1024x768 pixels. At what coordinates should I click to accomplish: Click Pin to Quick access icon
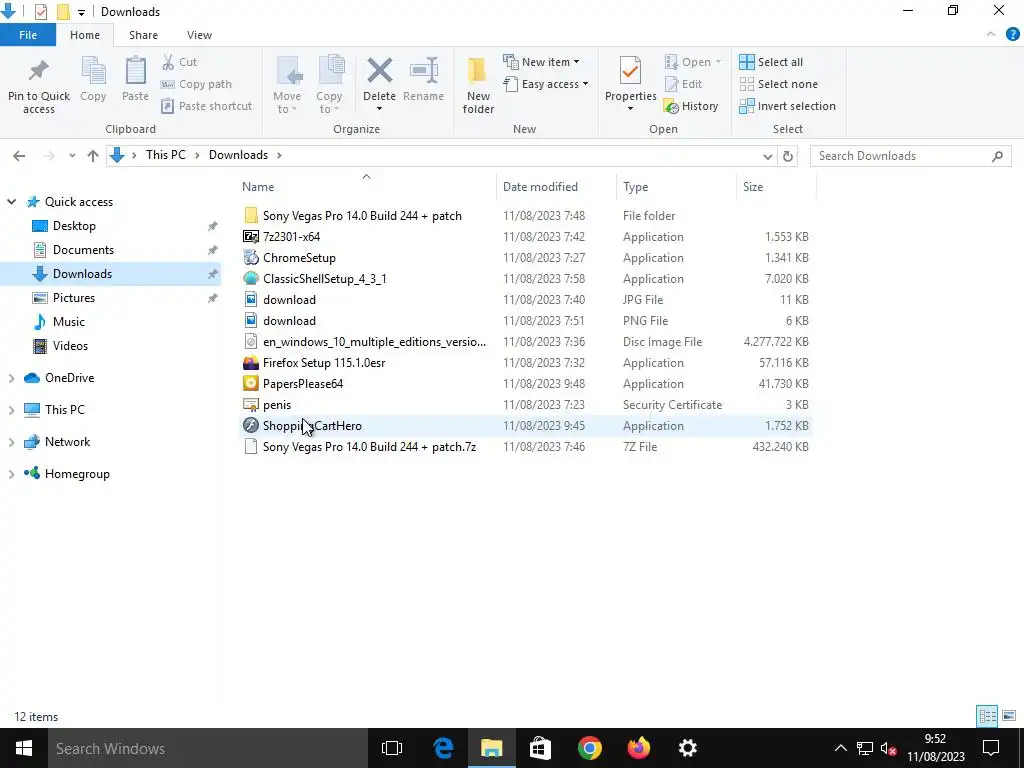point(39,71)
